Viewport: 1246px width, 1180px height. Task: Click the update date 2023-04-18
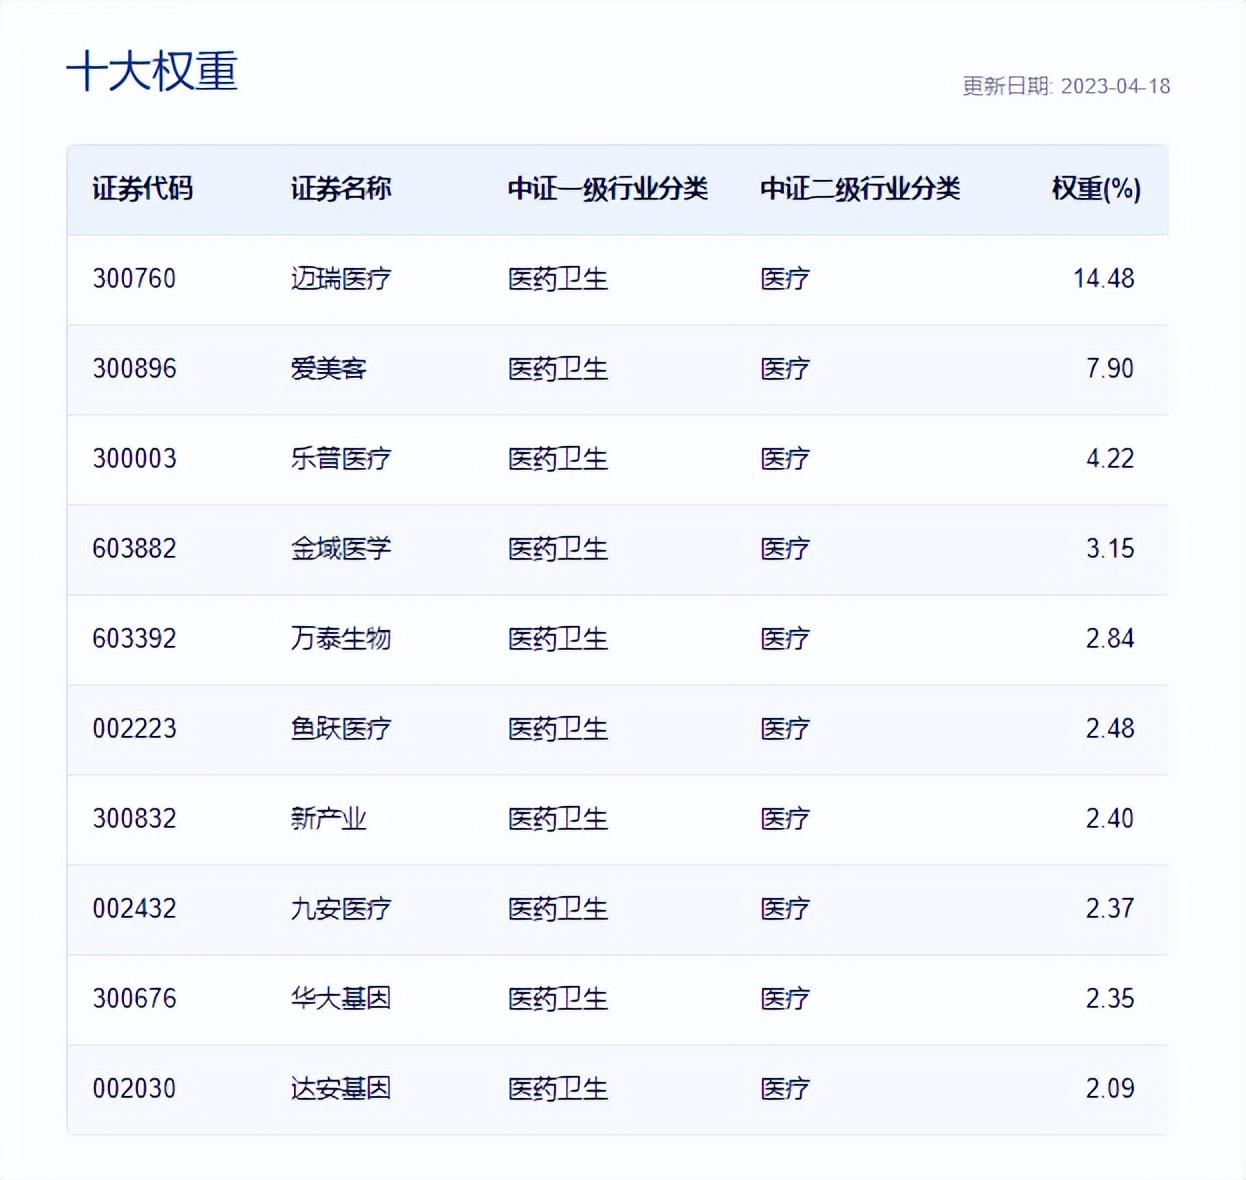[x=1070, y=88]
